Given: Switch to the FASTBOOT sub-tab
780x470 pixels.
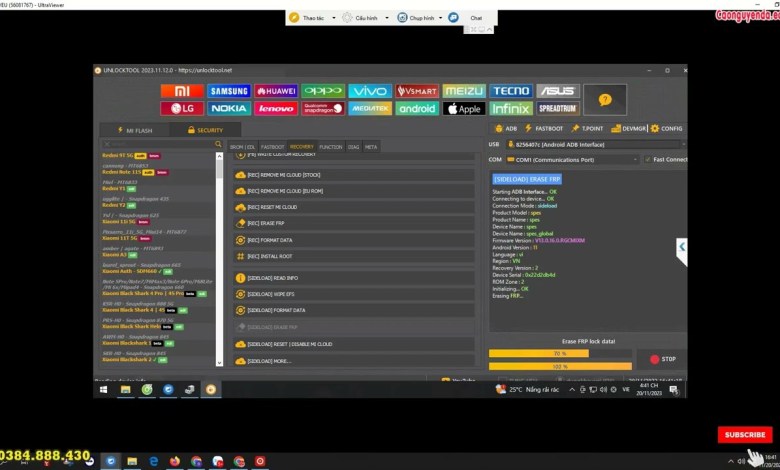Looking at the screenshot, I should click(273, 147).
